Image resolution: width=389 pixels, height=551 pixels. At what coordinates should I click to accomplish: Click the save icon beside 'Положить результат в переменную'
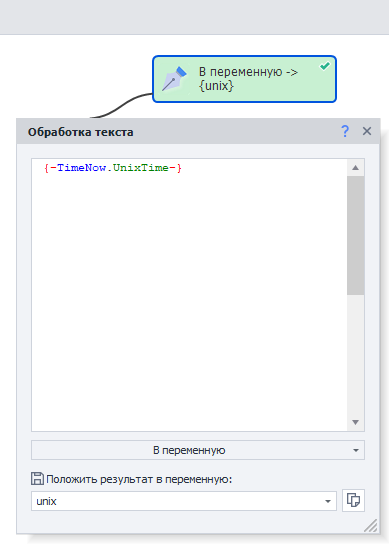click(x=37, y=479)
